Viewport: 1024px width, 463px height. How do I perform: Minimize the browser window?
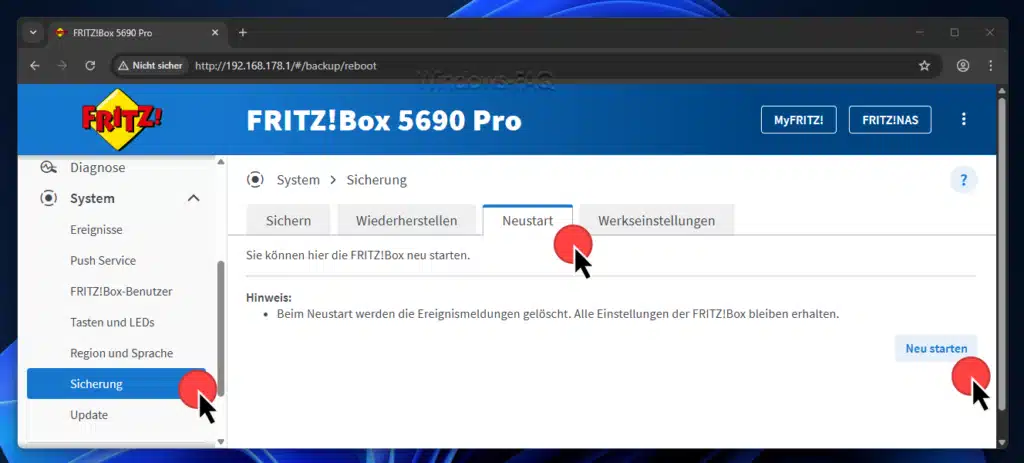(920, 33)
